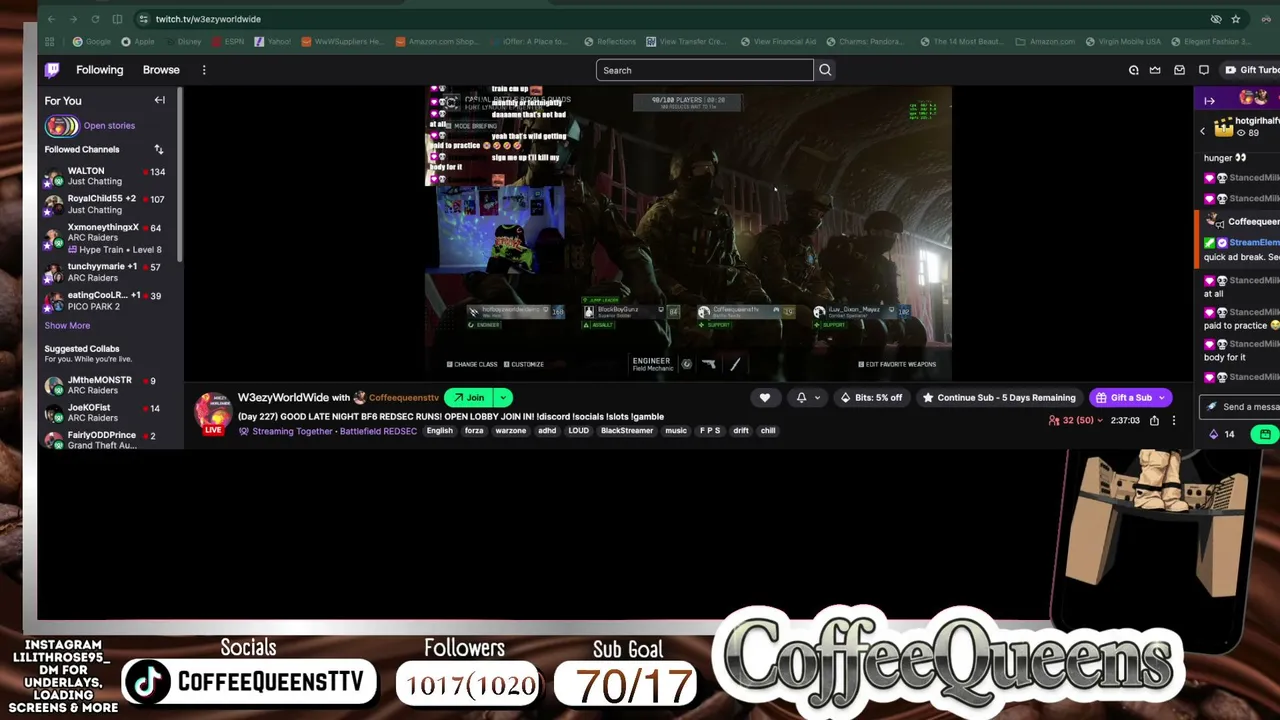Open the notifications inbox icon
This screenshot has width=1280, height=720.
click(x=1180, y=70)
